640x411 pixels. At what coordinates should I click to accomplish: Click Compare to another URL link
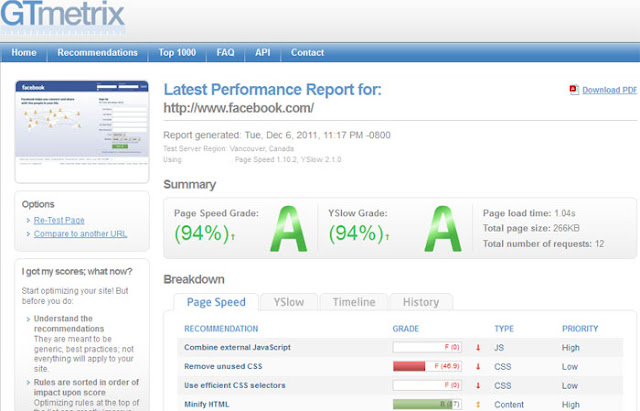[80, 234]
